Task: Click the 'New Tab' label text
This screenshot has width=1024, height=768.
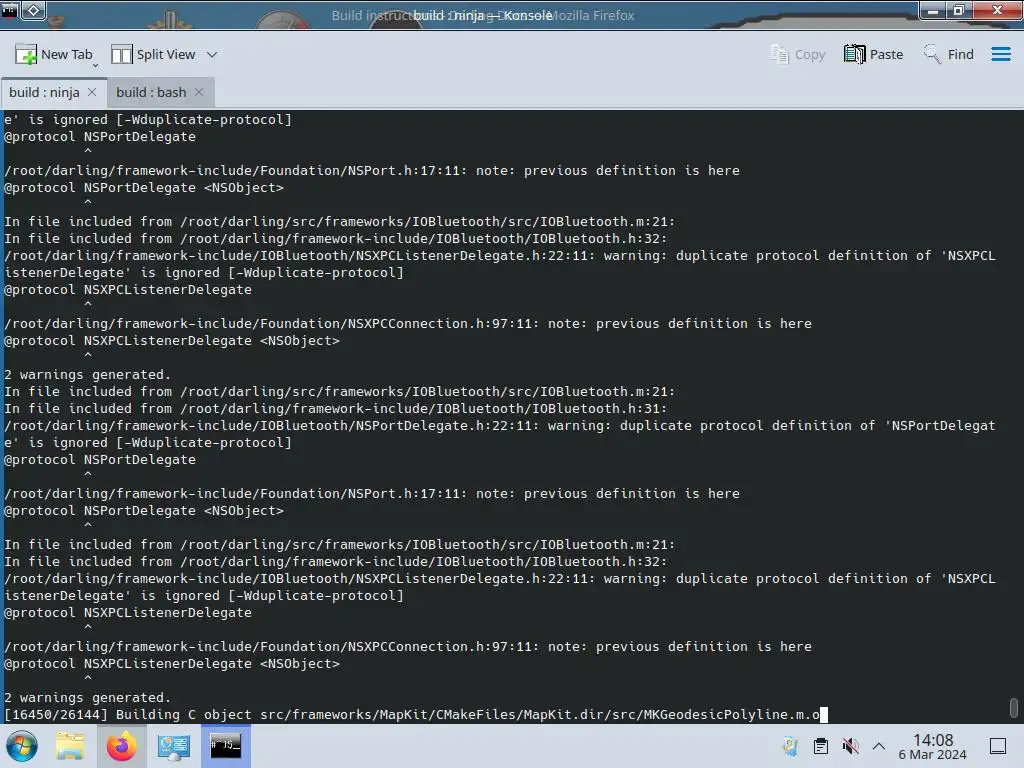Action: [x=67, y=54]
